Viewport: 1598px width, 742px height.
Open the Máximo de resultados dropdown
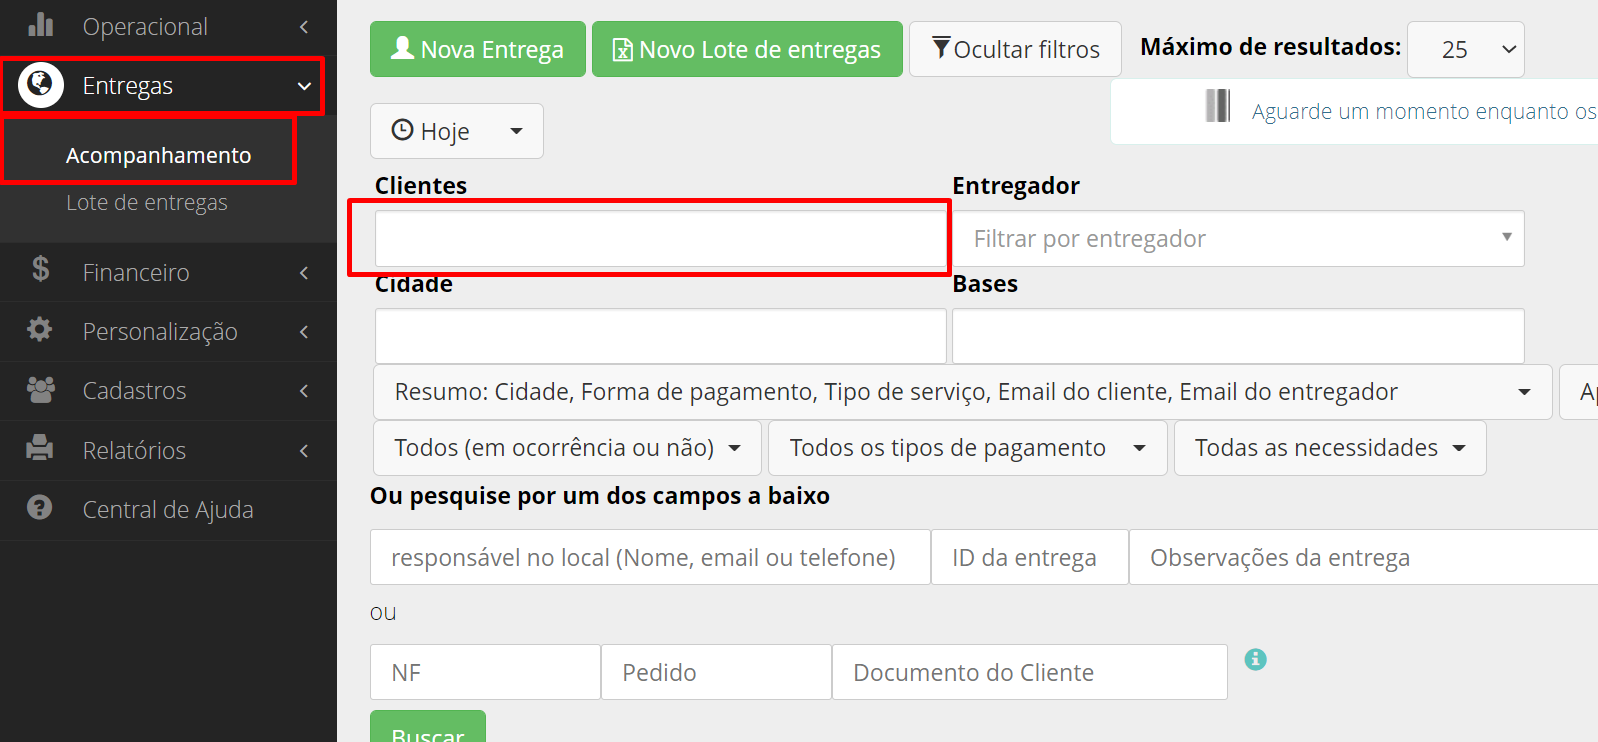[1465, 49]
